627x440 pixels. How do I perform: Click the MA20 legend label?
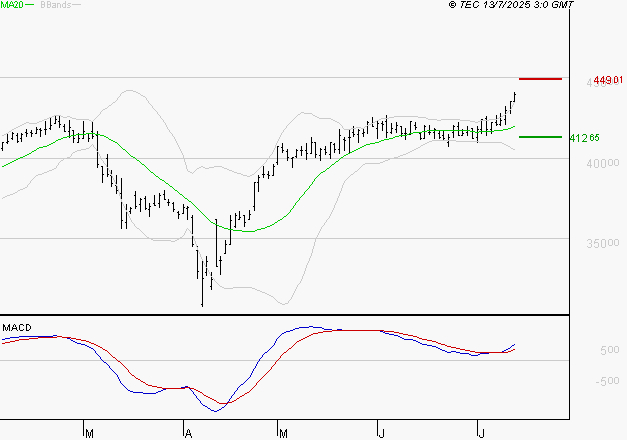(x=12, y=6)
